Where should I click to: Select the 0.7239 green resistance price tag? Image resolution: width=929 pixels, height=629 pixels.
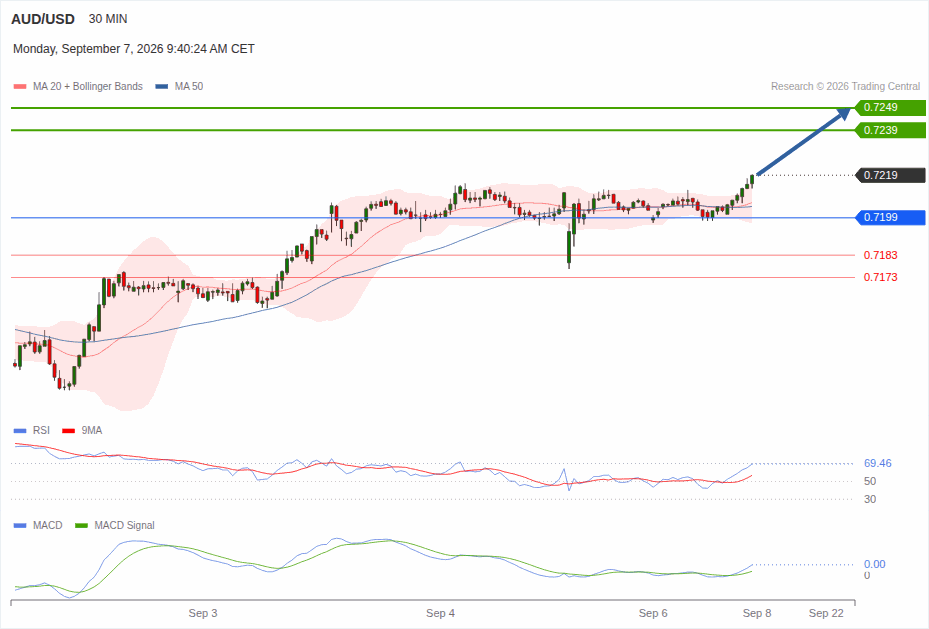point(890,130)
